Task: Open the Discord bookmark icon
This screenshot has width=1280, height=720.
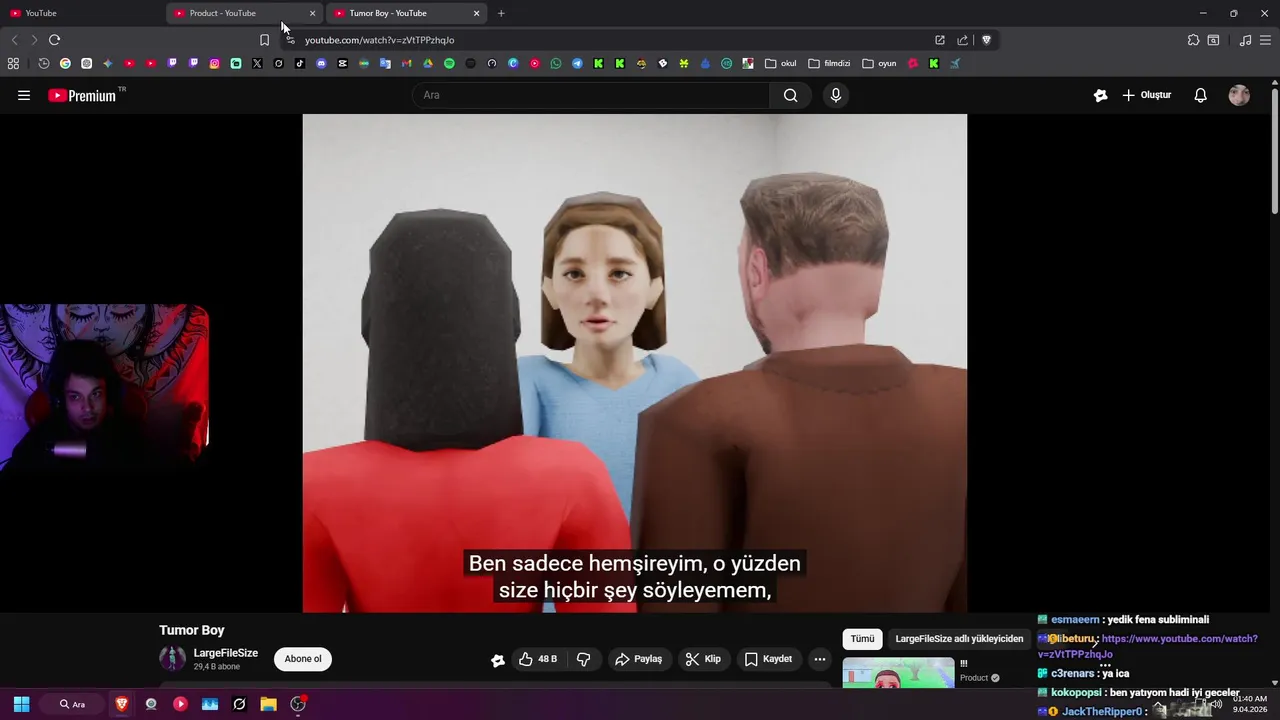Action: [x=321, y=63]
